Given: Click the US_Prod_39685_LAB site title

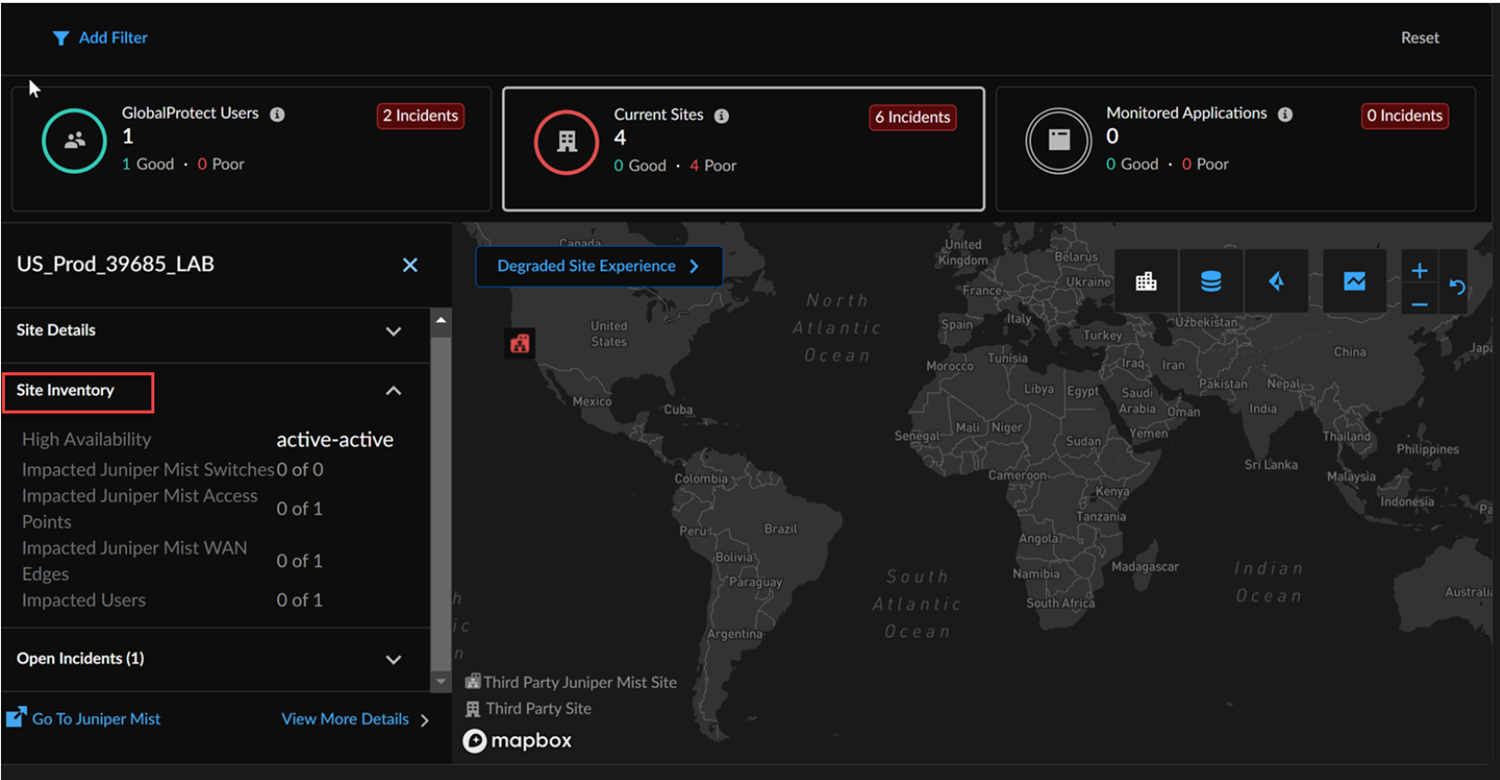Looking at the screenshot, I should [116, 265].
